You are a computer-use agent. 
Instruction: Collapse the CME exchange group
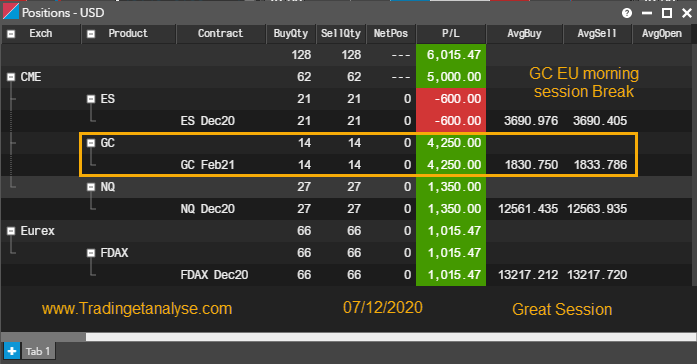[x=11, y=77]
